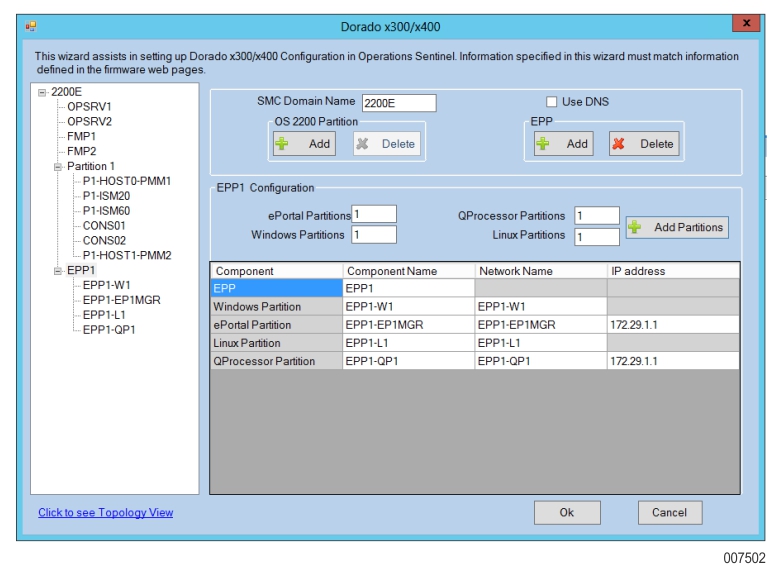Viewport: 775px width, 570px height.
Task: Select the Linux Partition row label
Action: [277, 343]
